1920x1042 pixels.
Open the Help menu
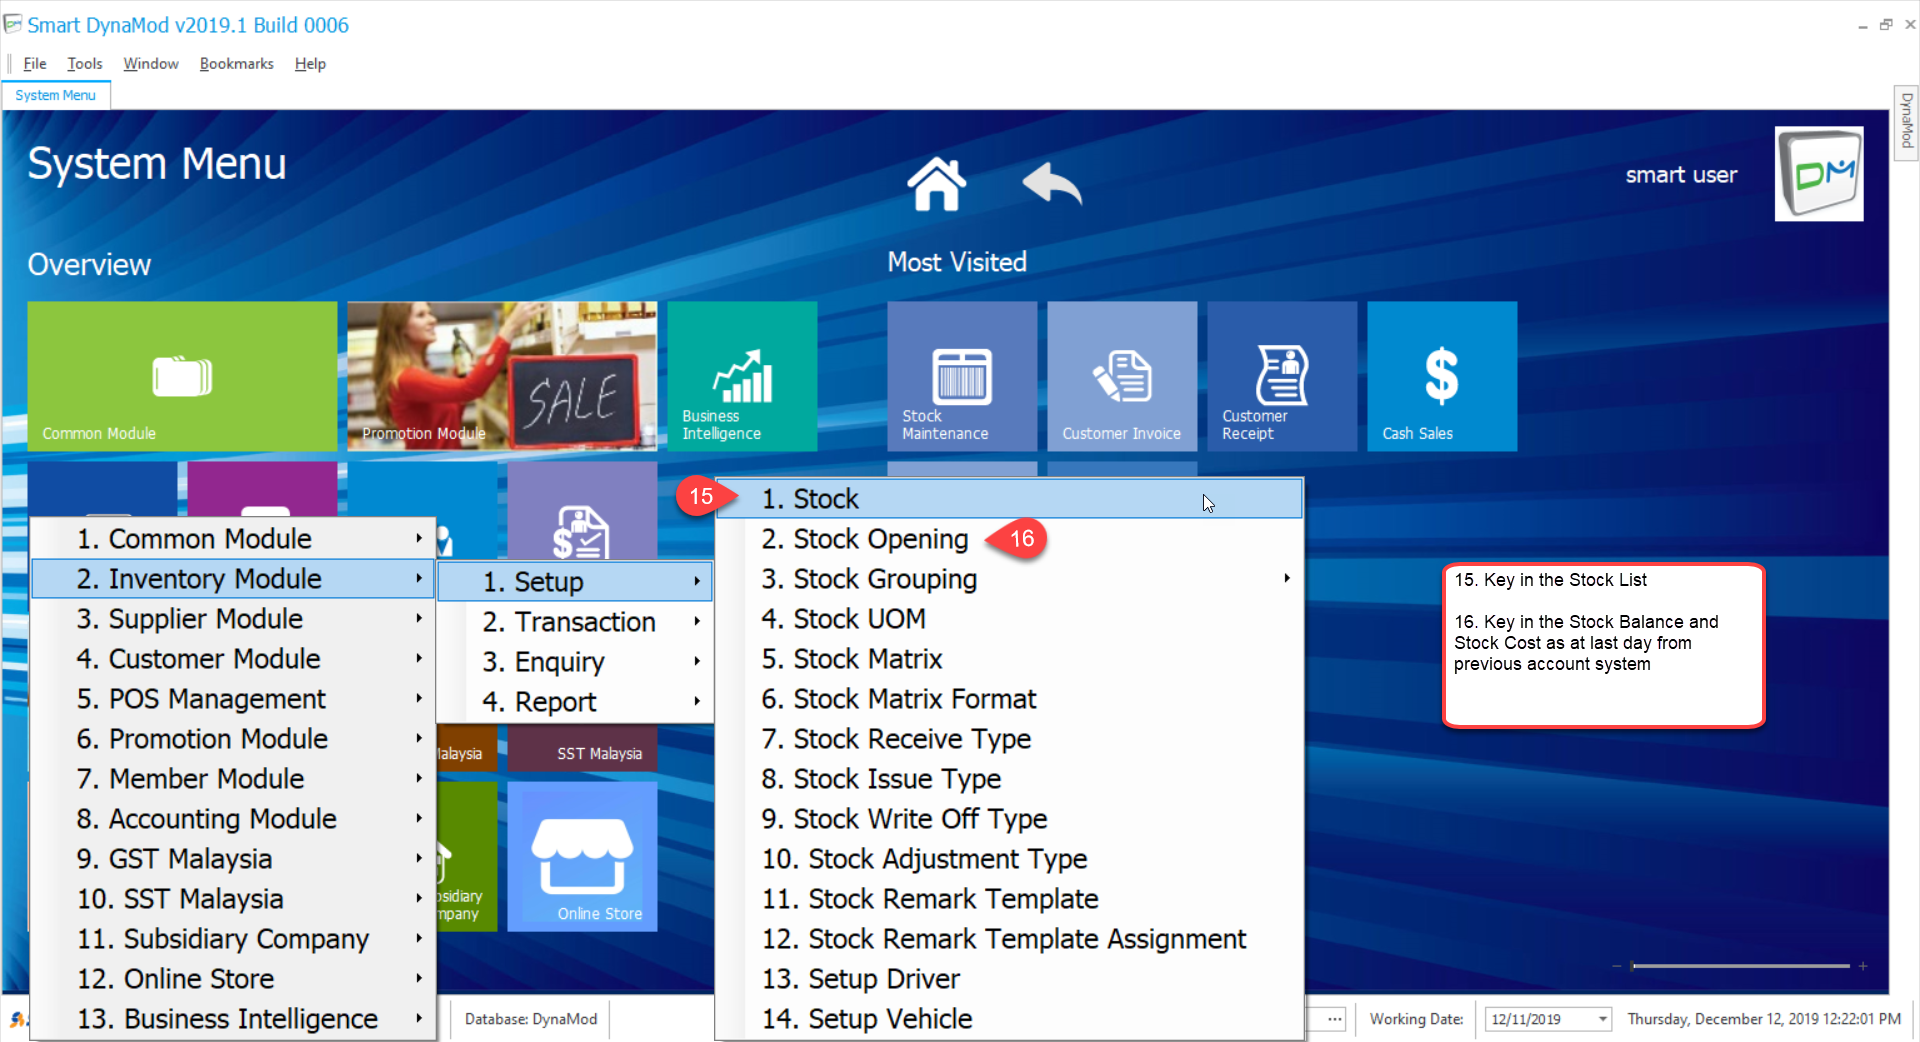(x=310, y=63)
